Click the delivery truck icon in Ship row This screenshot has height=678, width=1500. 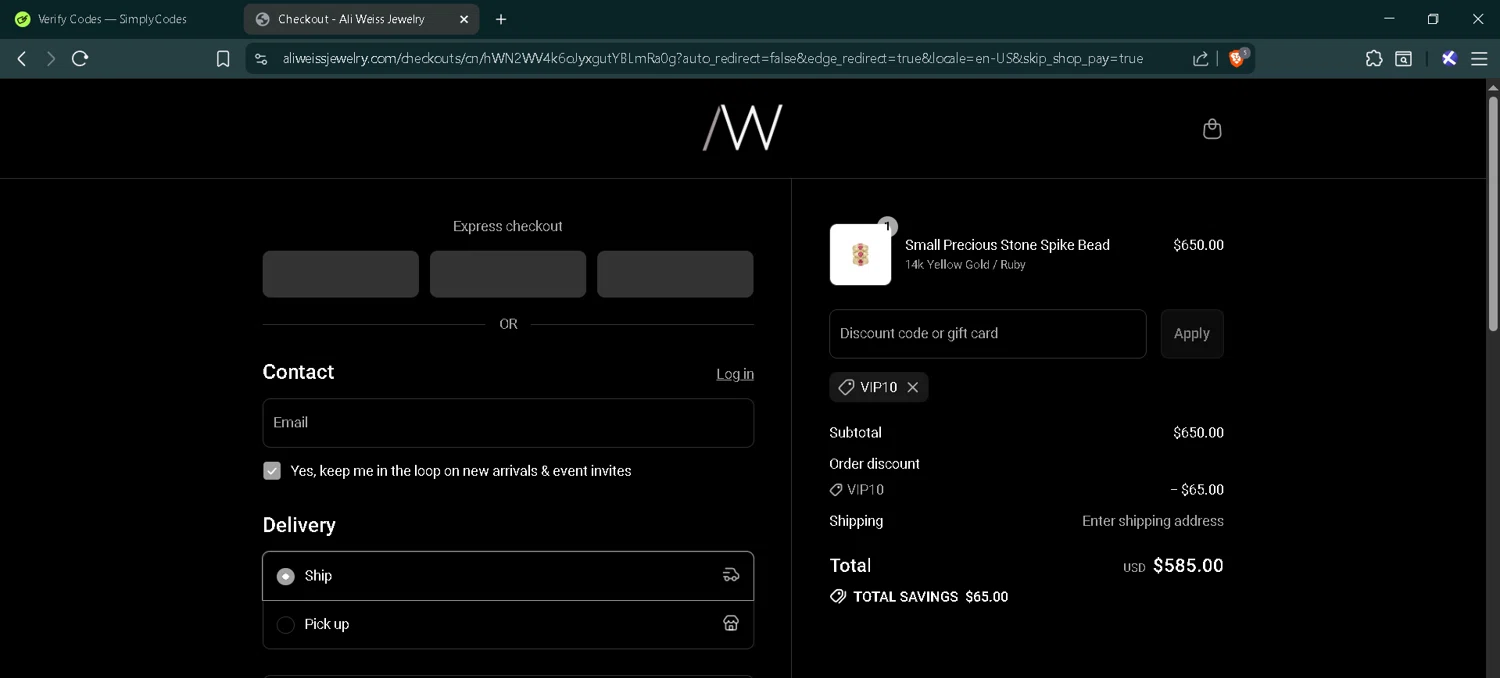pos(731,575)
